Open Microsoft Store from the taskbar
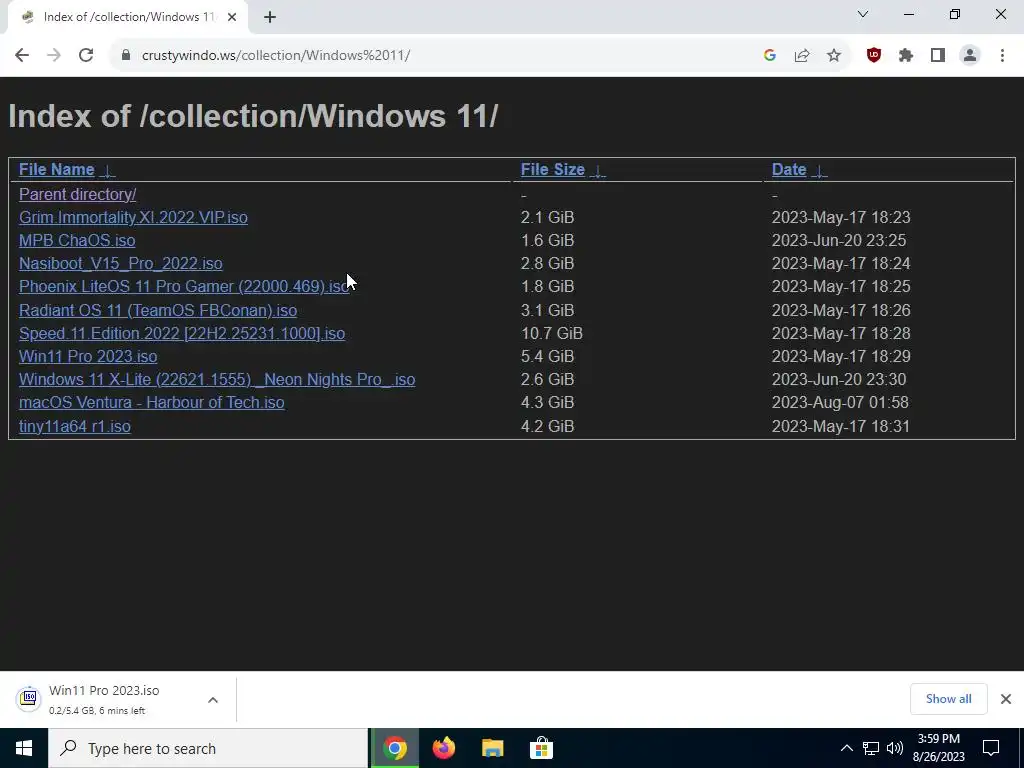This screenshot has width=1024, height=768. click(541, 748)
